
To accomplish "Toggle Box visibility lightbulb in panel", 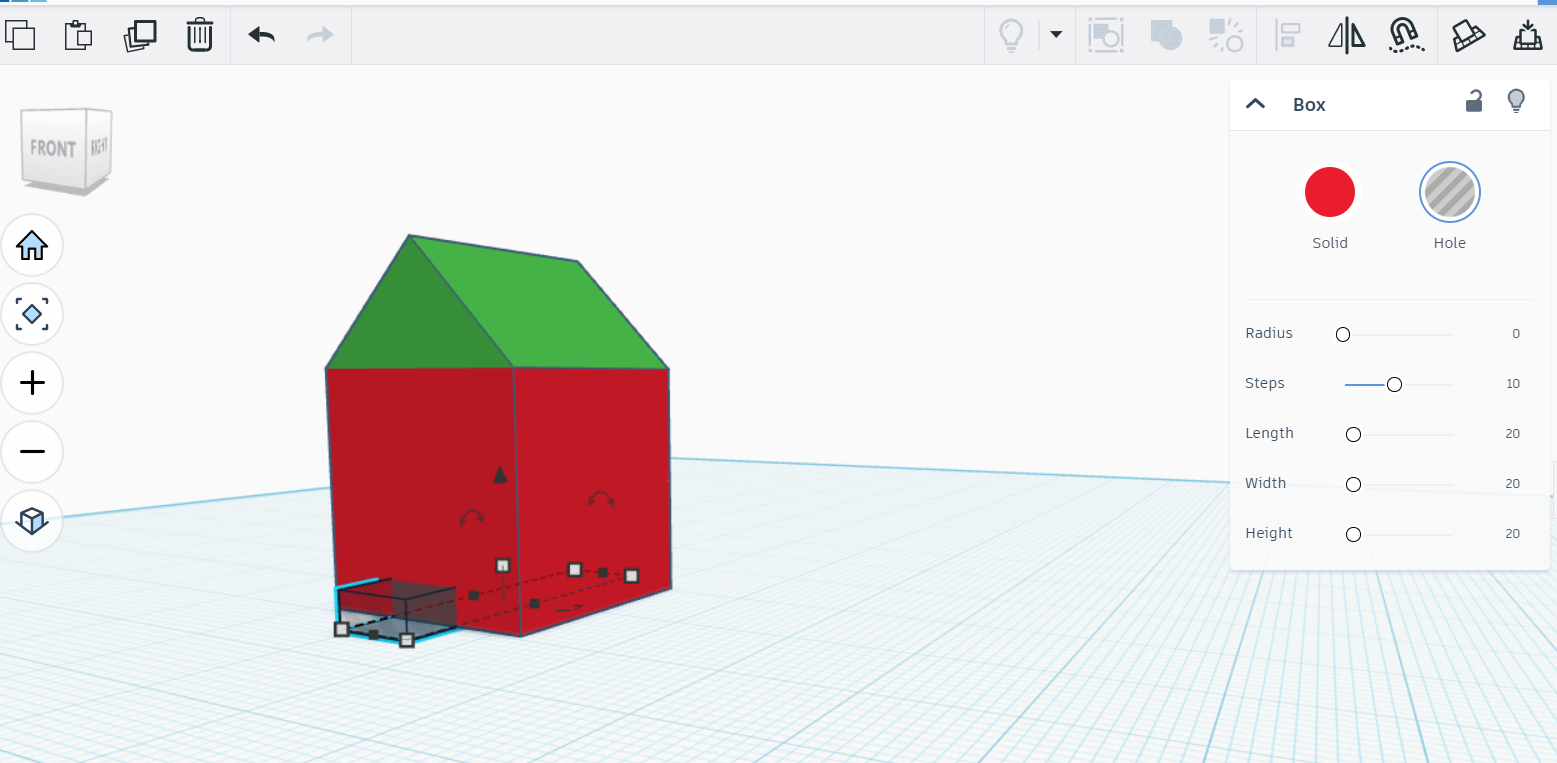I will point(1516,101).
